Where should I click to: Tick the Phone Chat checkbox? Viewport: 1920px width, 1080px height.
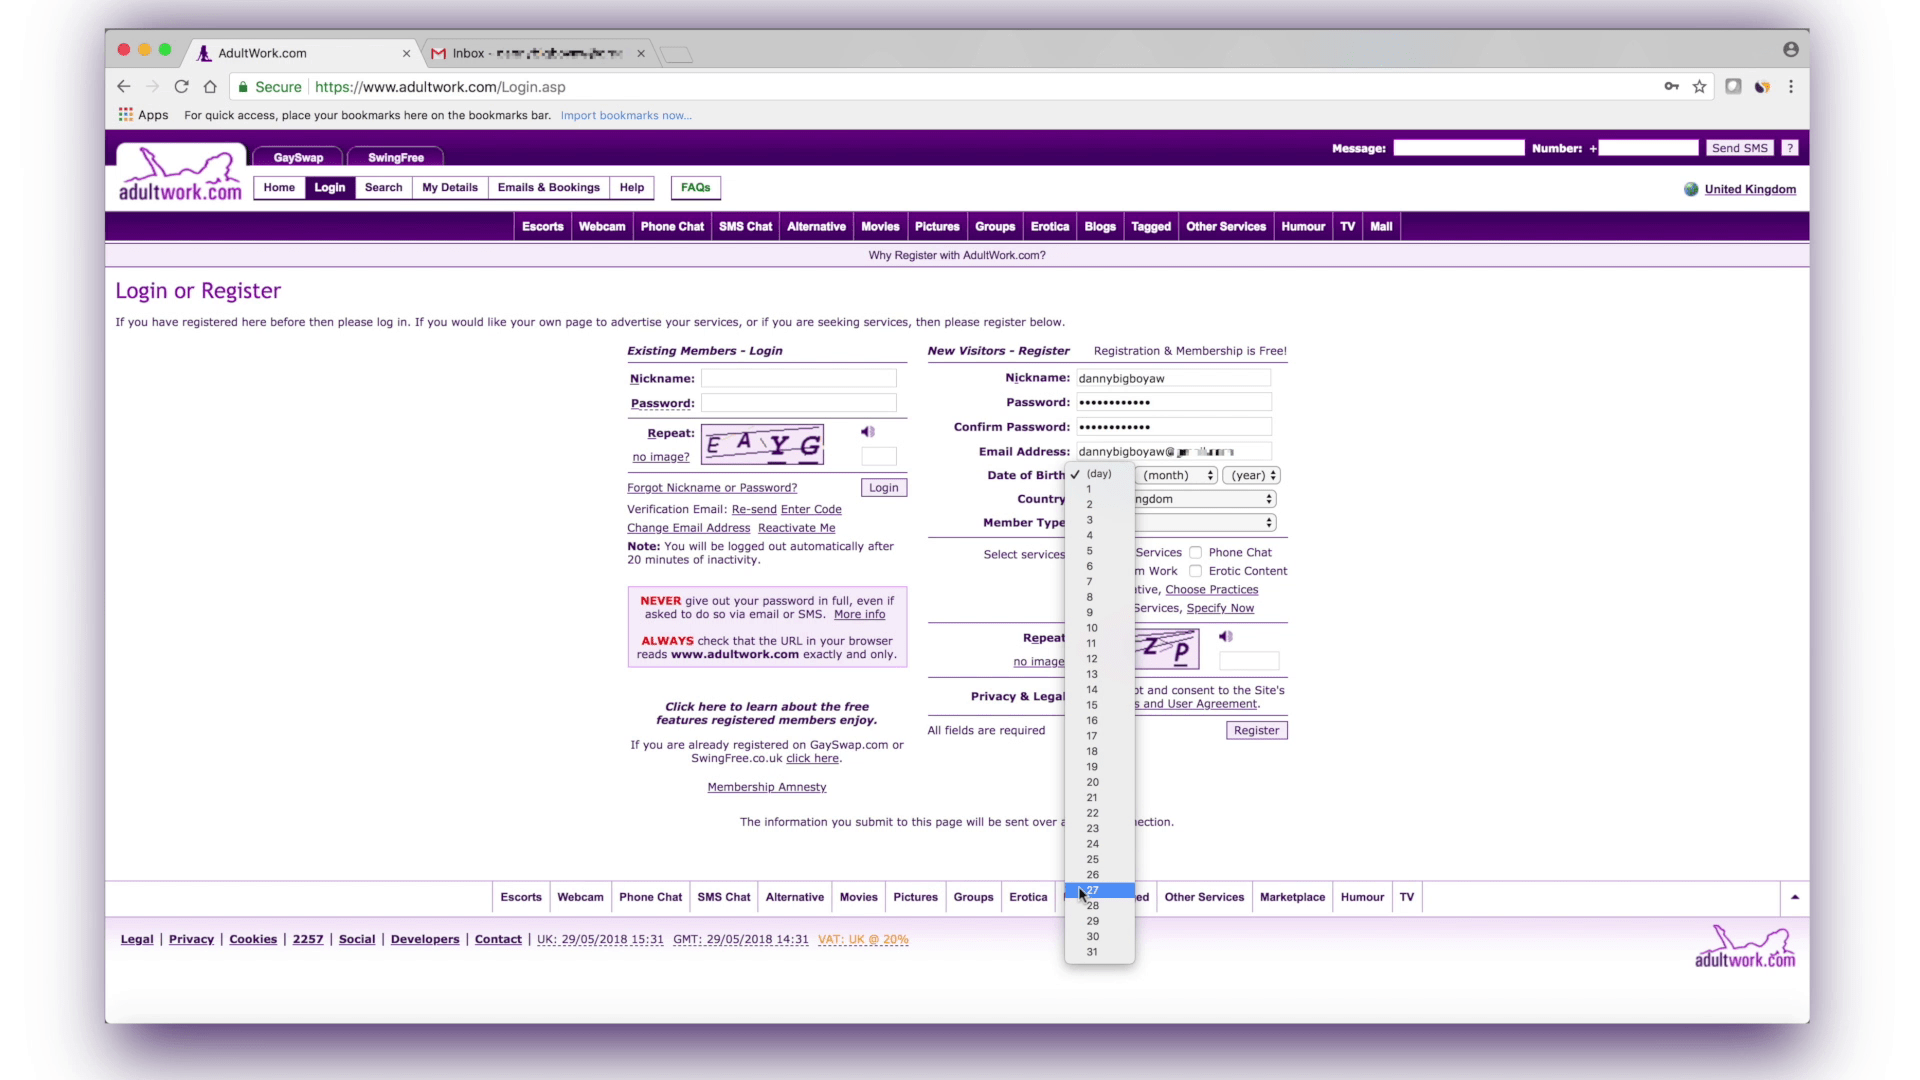1195,552
